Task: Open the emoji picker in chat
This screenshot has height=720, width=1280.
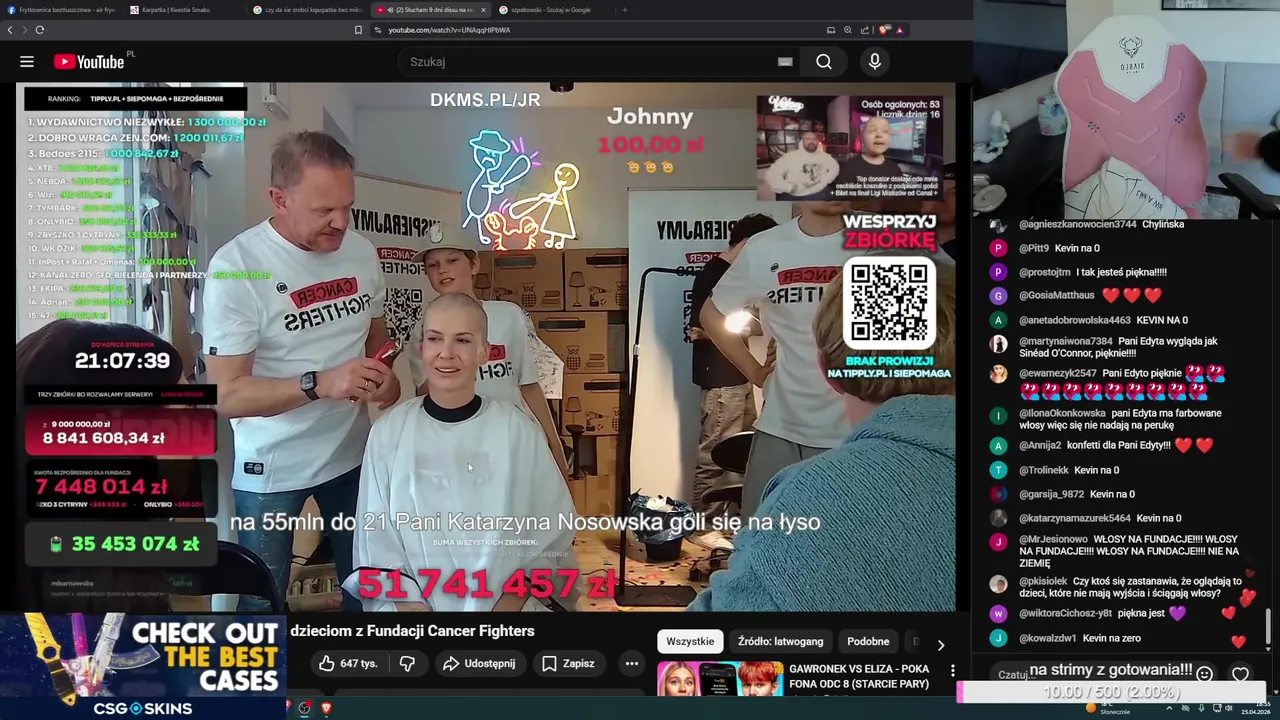Action: (1204, 674)
